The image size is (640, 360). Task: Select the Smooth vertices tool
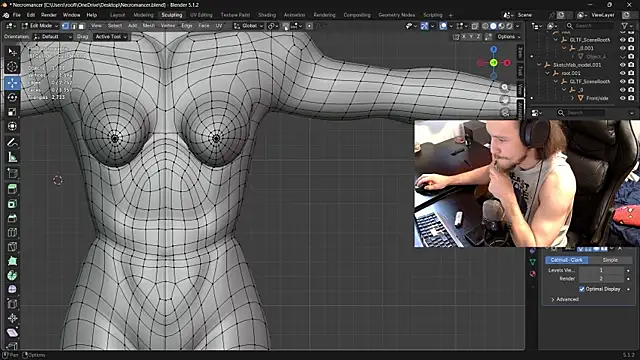[13, 289]
